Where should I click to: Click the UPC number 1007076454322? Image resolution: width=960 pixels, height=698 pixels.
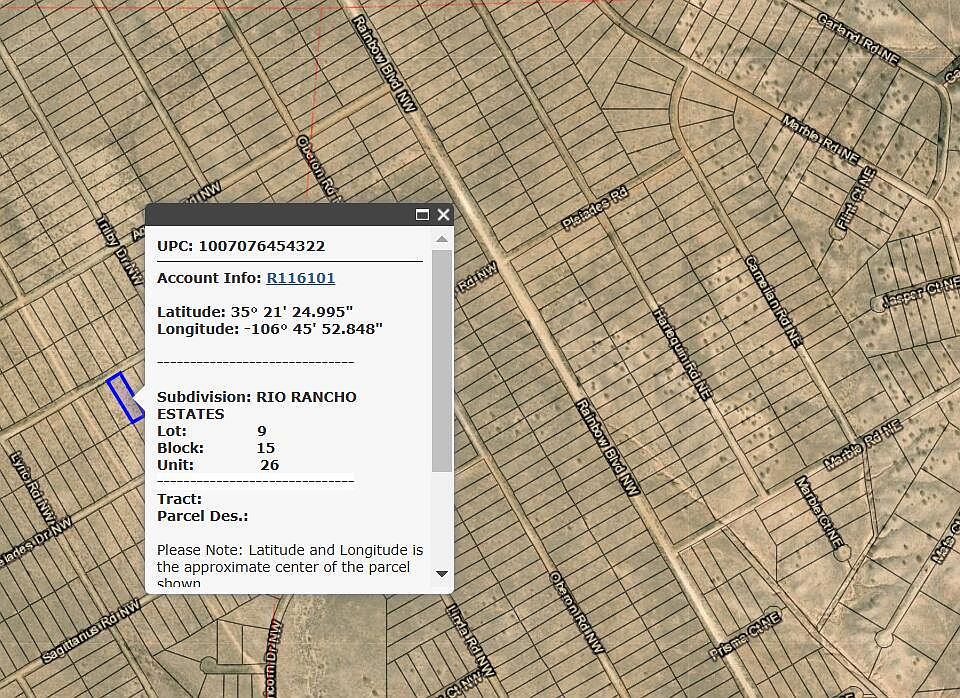[x=261, y=246]
